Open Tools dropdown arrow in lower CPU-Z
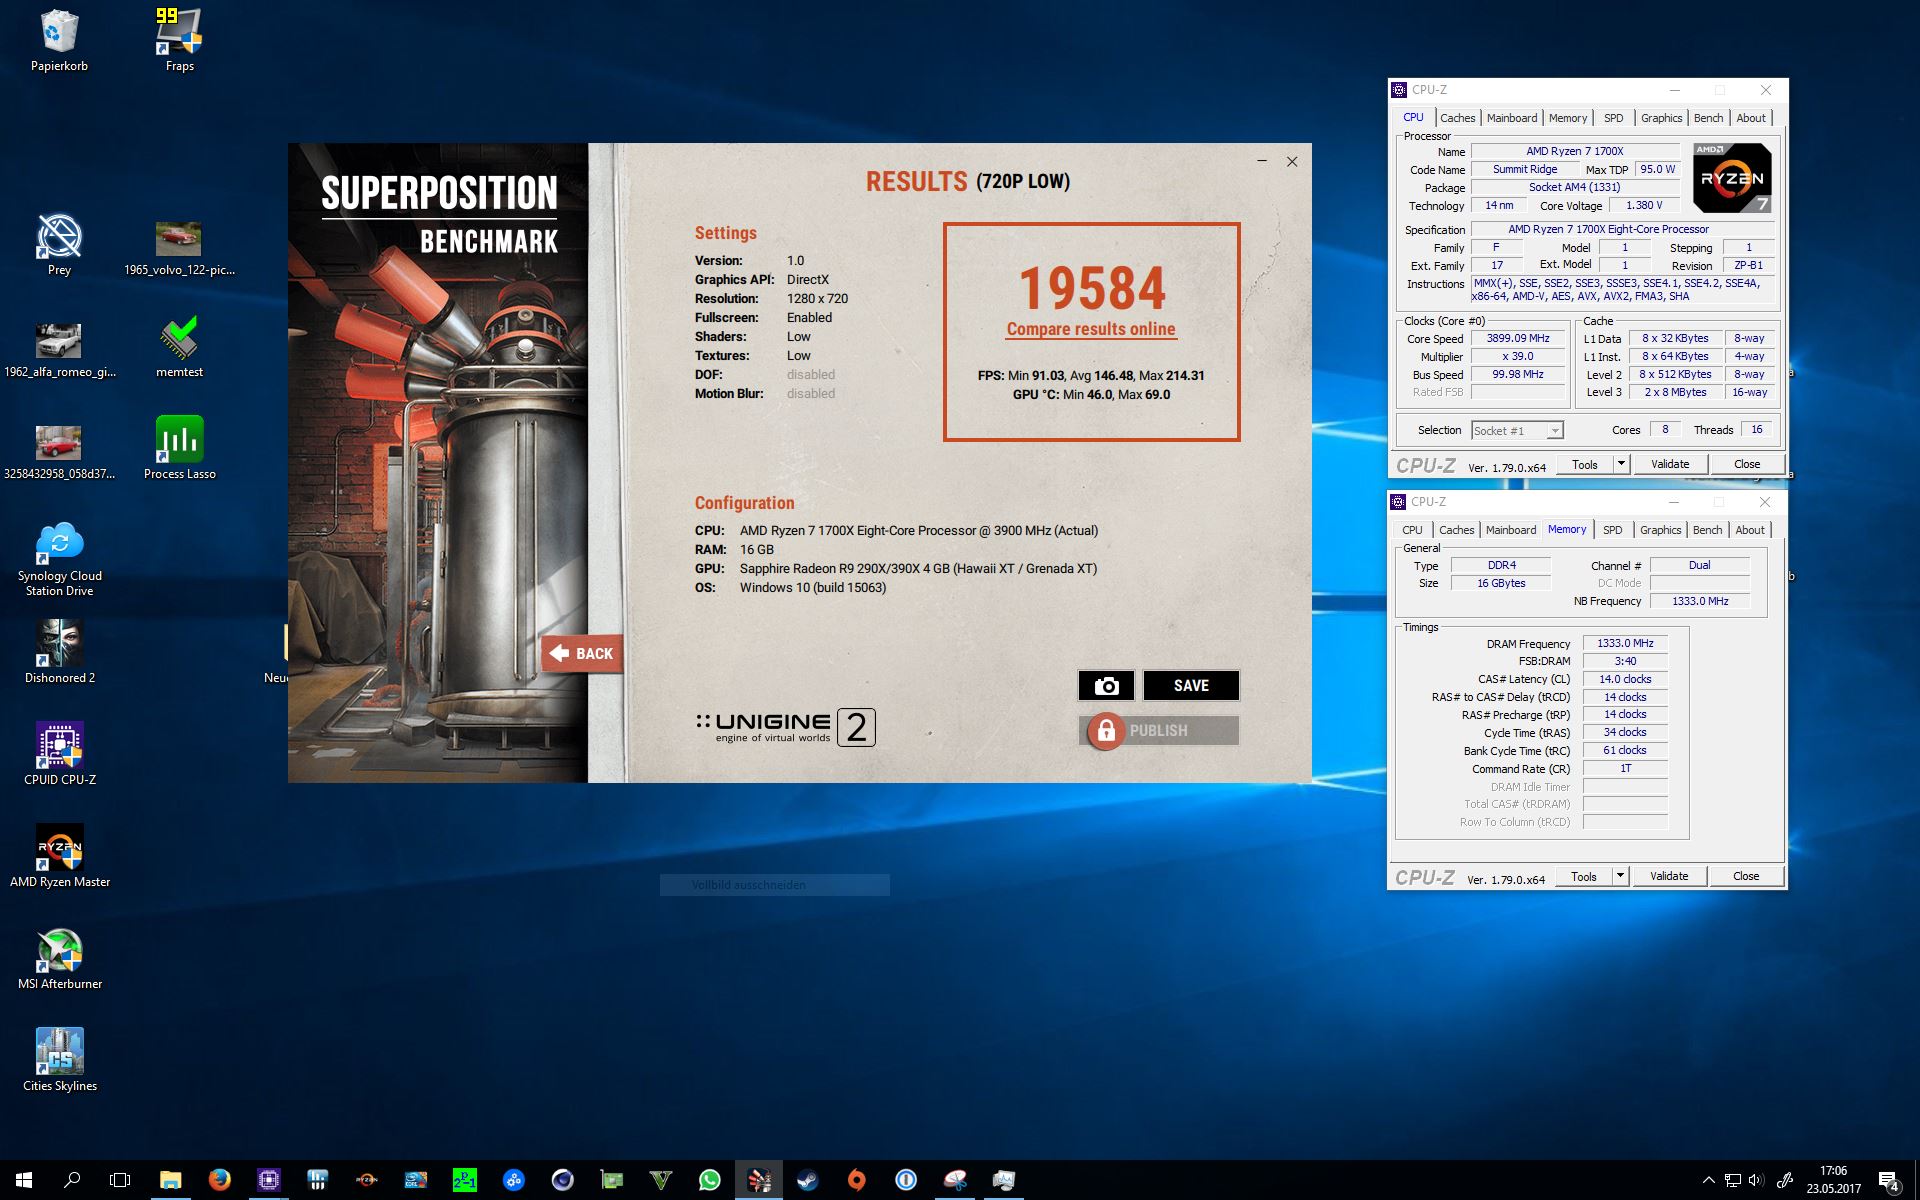This screenshot has width=1920, height=1200. [x=1620, y=876]
